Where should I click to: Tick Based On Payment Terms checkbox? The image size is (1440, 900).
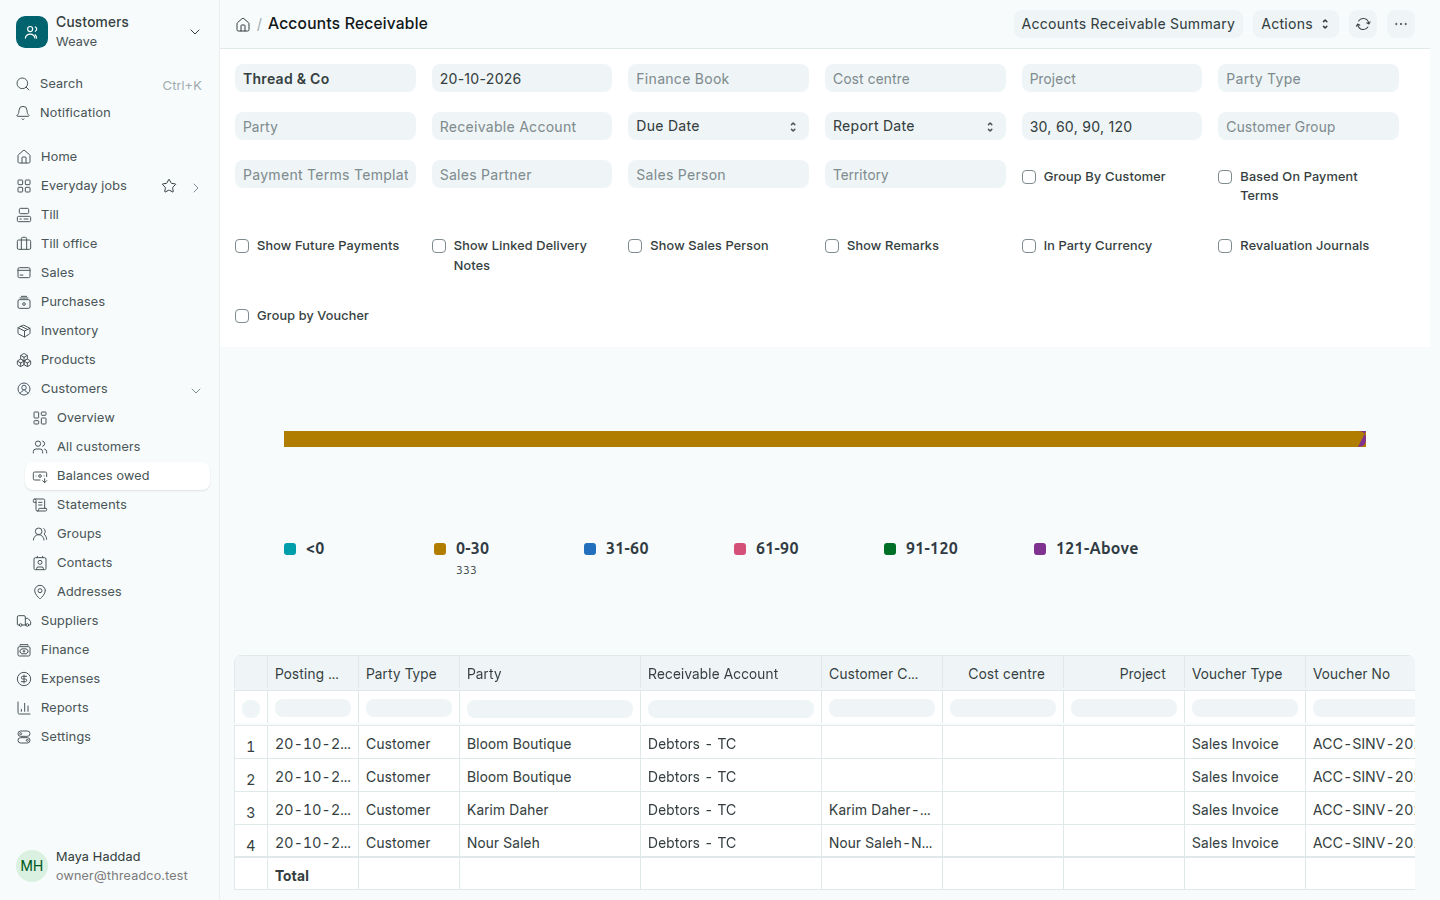[1225, 177]
